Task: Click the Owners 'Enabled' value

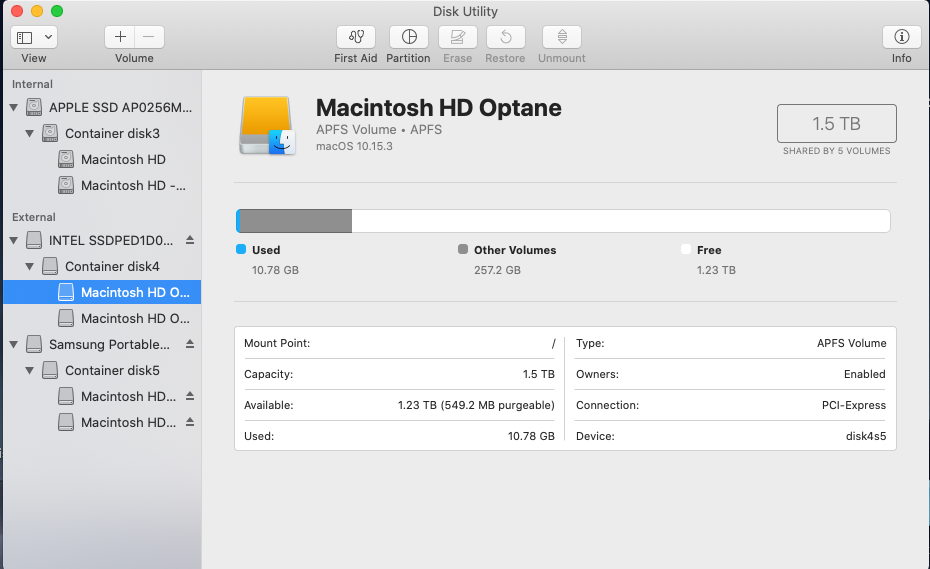Action: tap(864, 374)
